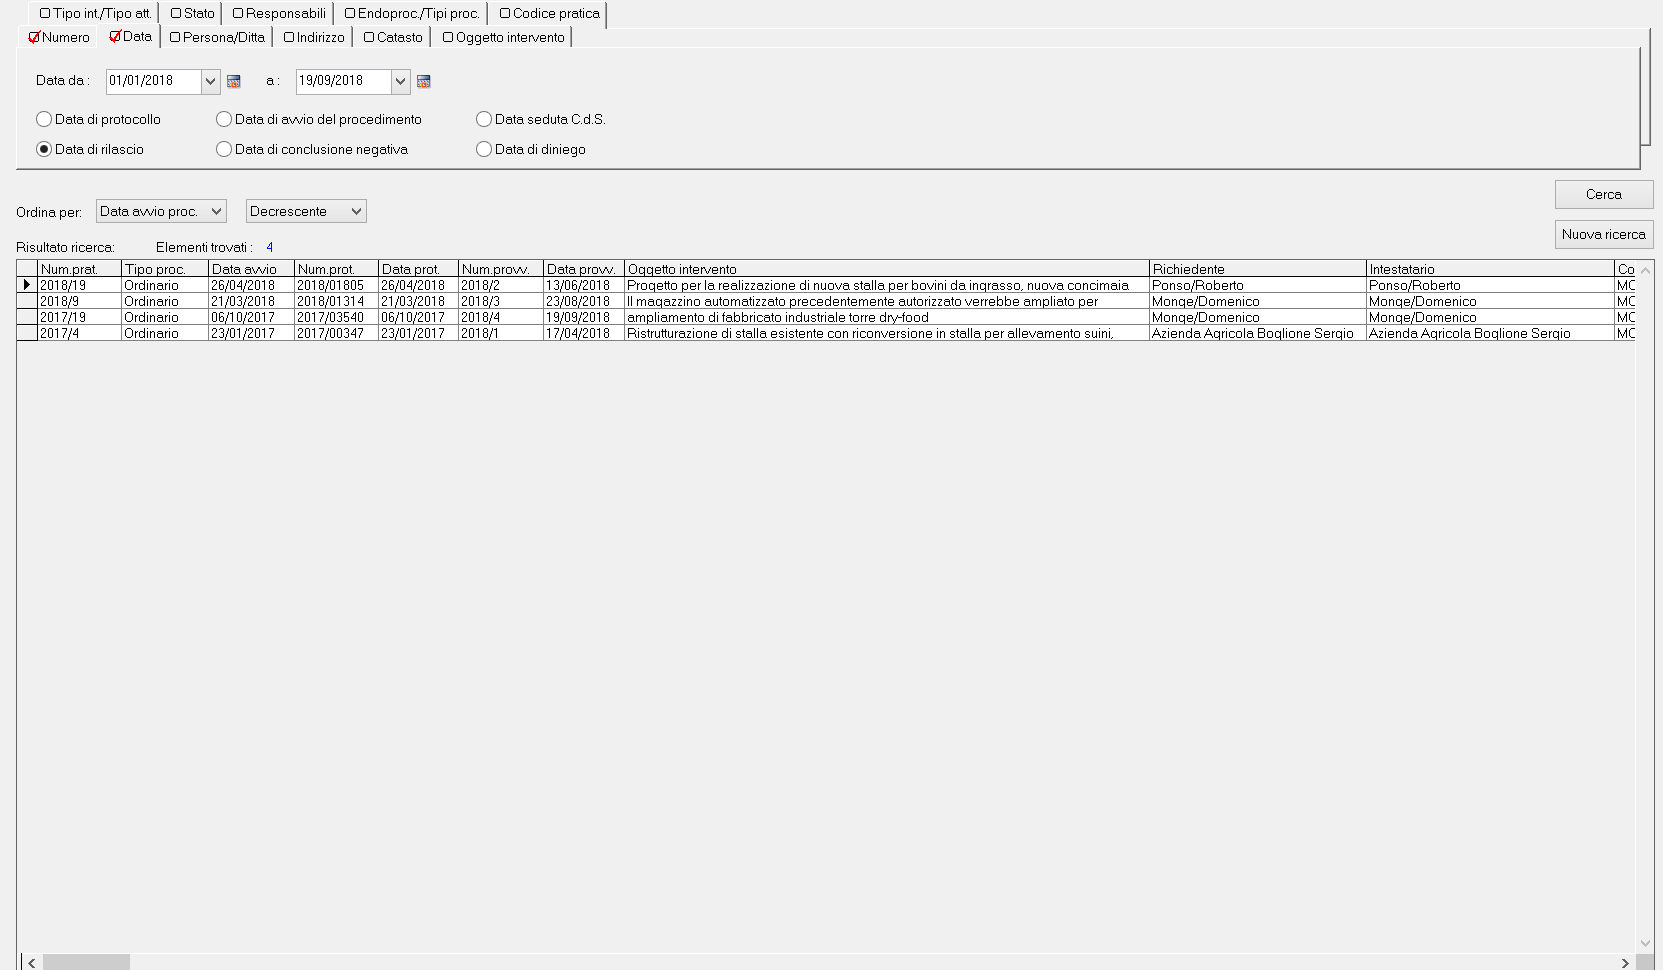Select 'Data di protocollo' radio option
The width and height of the screenshot is (1663, 970).
tap(44, 119)
